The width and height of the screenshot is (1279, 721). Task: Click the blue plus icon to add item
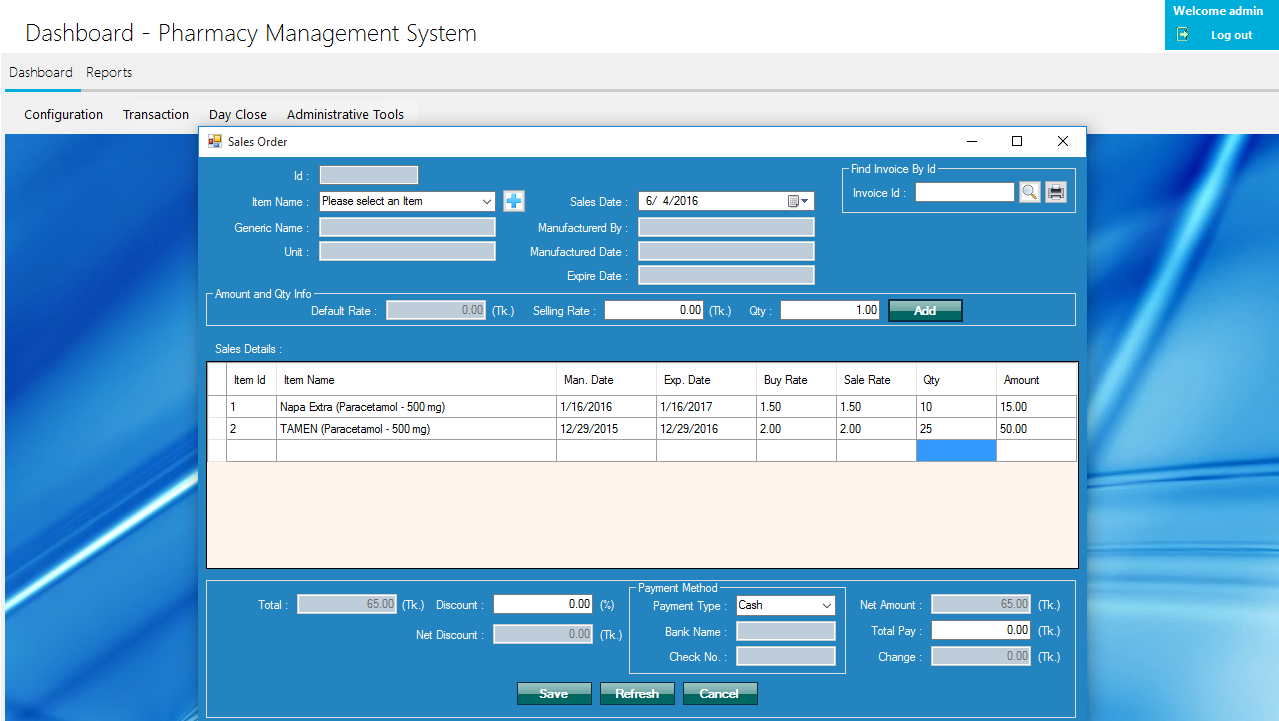click(513, 201)
